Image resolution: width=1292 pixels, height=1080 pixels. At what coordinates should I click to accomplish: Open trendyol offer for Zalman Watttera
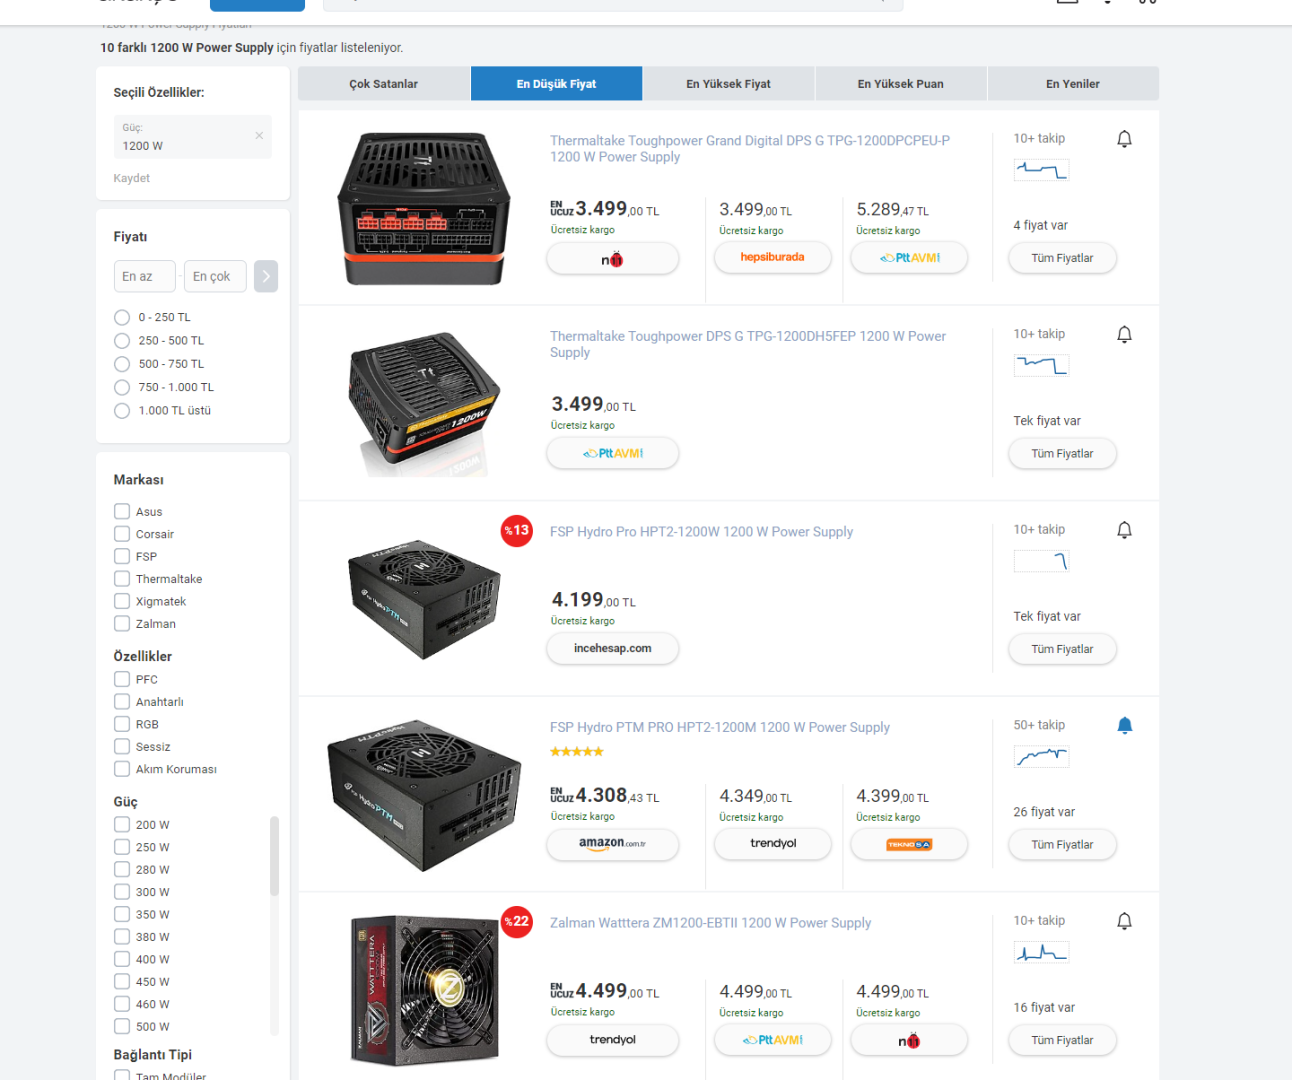pyautogui.click(x=612, y=1040)
